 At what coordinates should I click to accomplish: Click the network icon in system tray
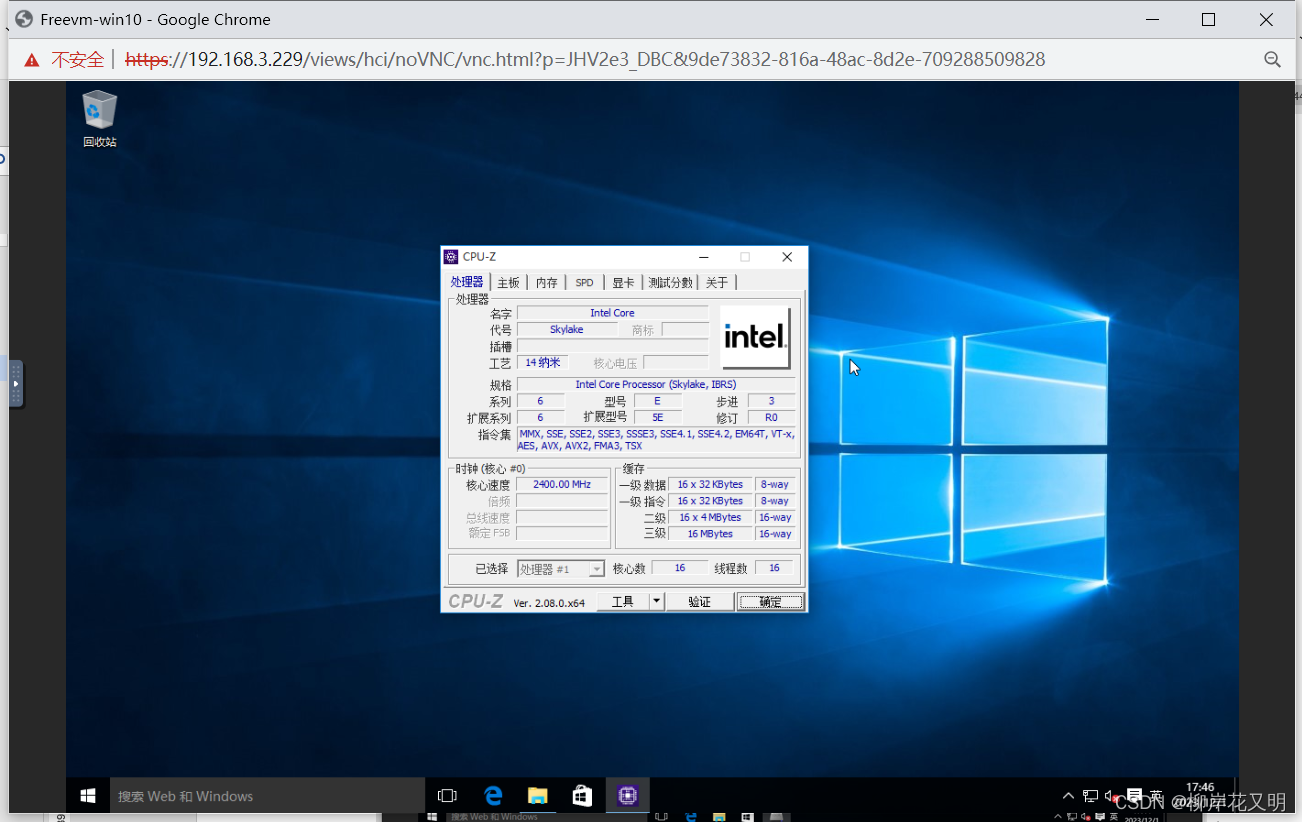pyautogui.click(x=1090, y=796)
